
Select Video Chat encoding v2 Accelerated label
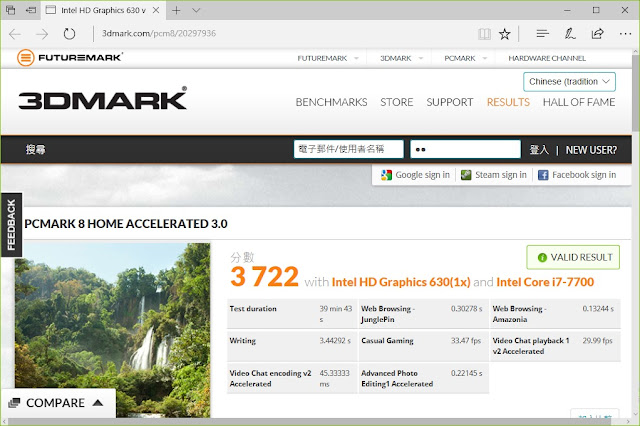(270, 378)
